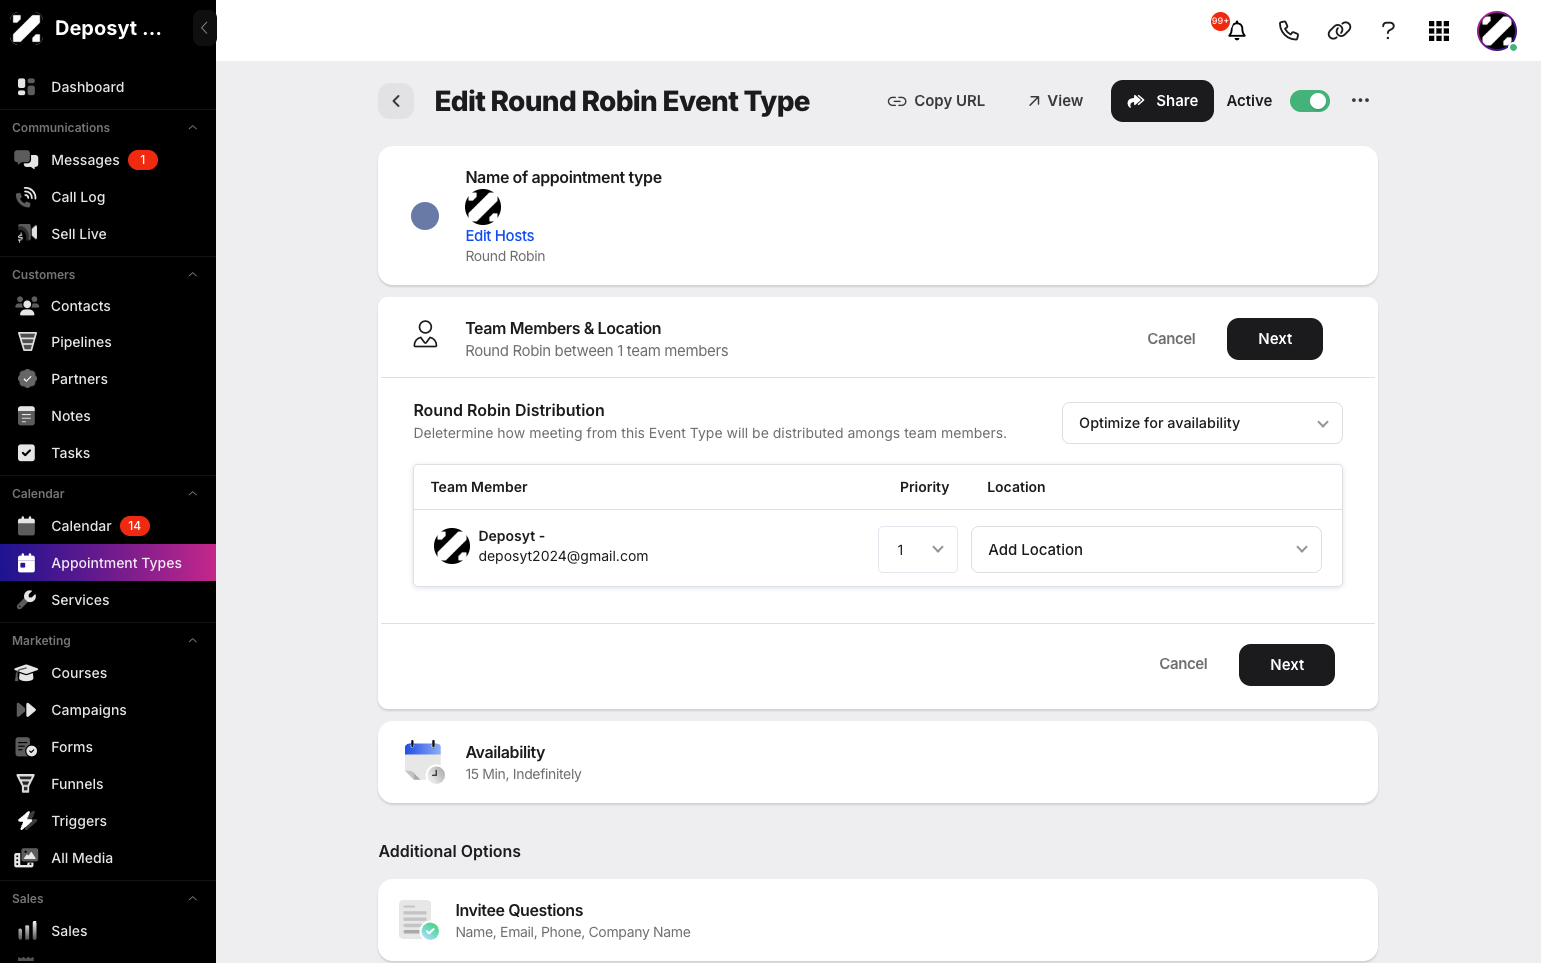Open the Priority dropdown
The image size is (1541, 963).
(918, 550)
